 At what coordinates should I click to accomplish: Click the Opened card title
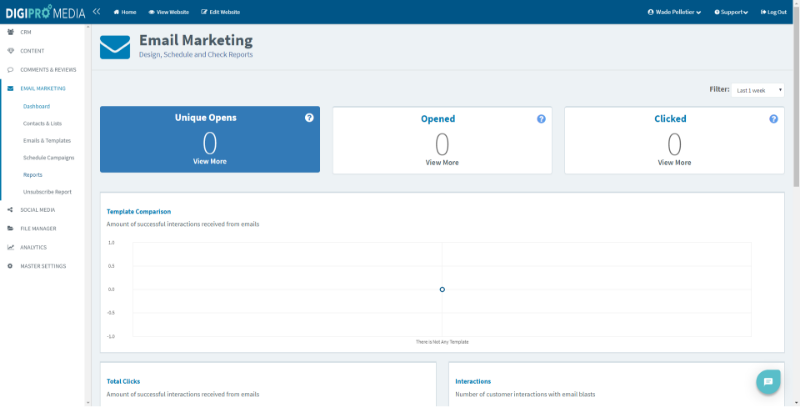coord(438,119)
